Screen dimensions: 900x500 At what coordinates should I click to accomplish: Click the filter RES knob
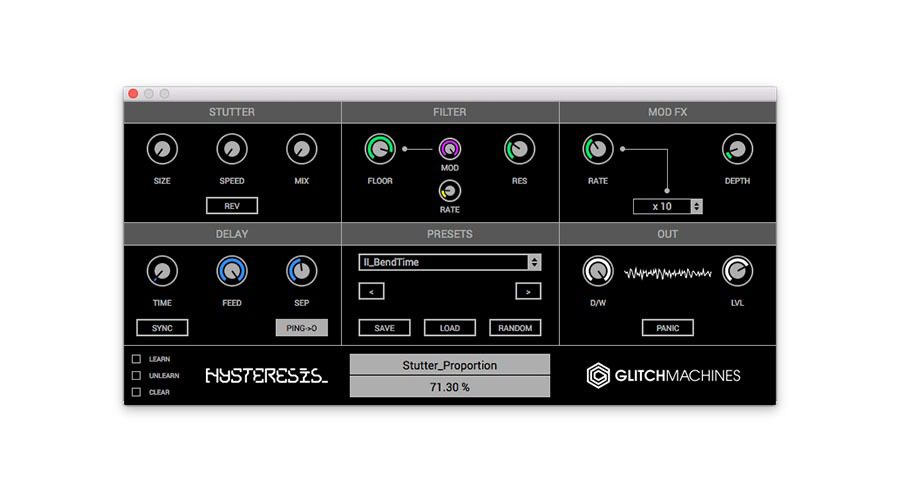click(x=519, y=149)
